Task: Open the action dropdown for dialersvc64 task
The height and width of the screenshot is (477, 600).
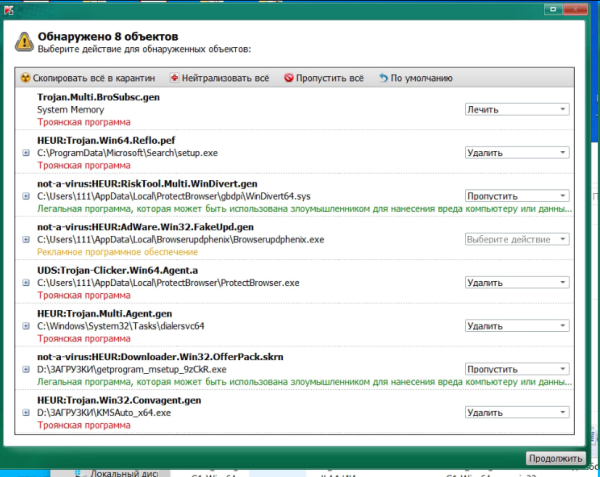Action: 517,326
